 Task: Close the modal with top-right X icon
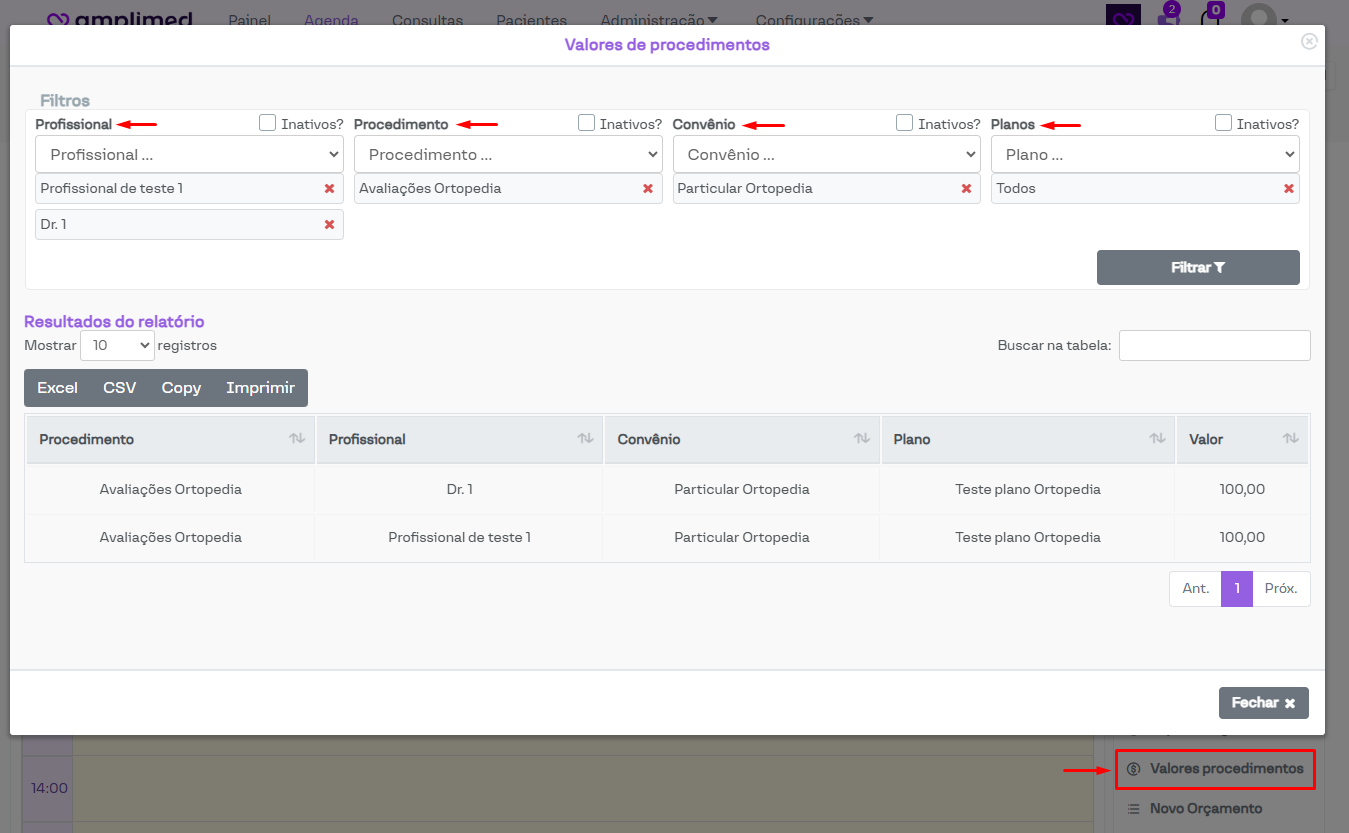pyautogui.click(x=1309, y=41)
